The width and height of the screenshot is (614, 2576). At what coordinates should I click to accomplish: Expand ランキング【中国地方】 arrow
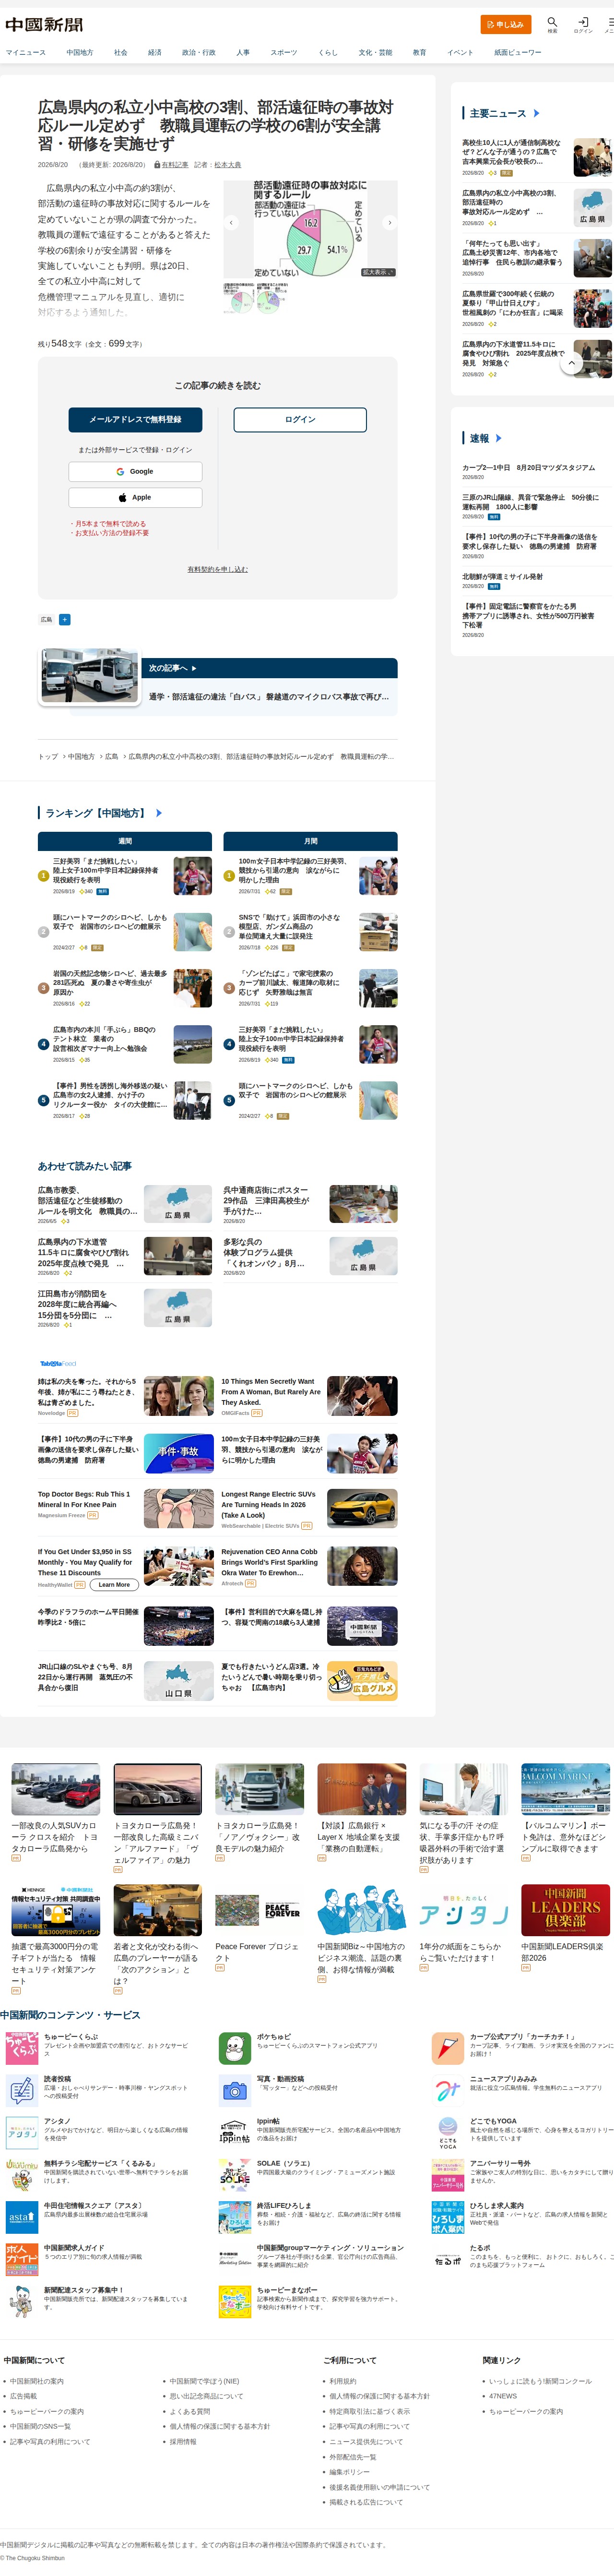[159, 813]
